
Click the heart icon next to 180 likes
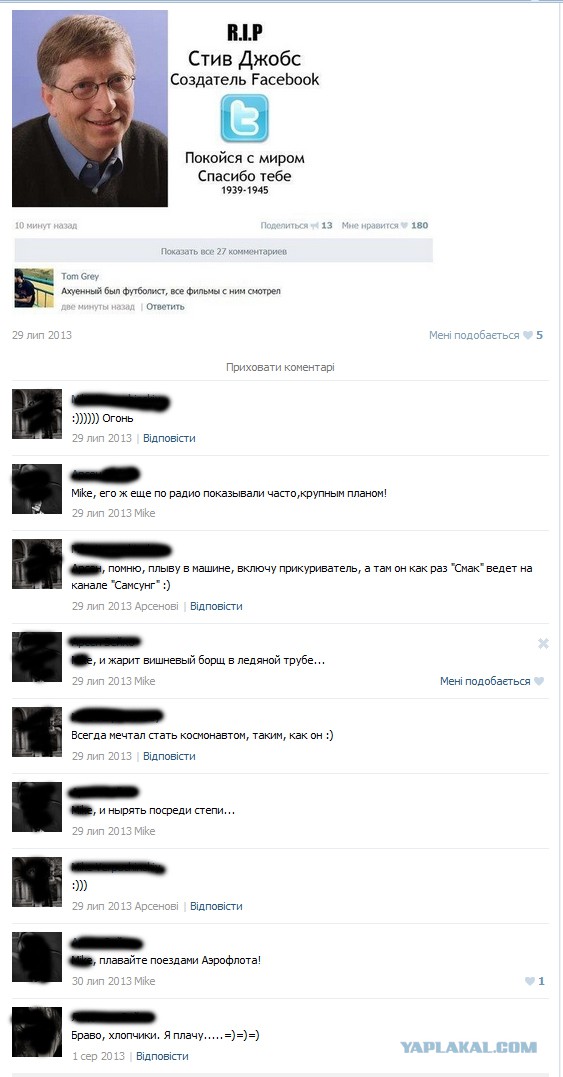pos(404,225)
